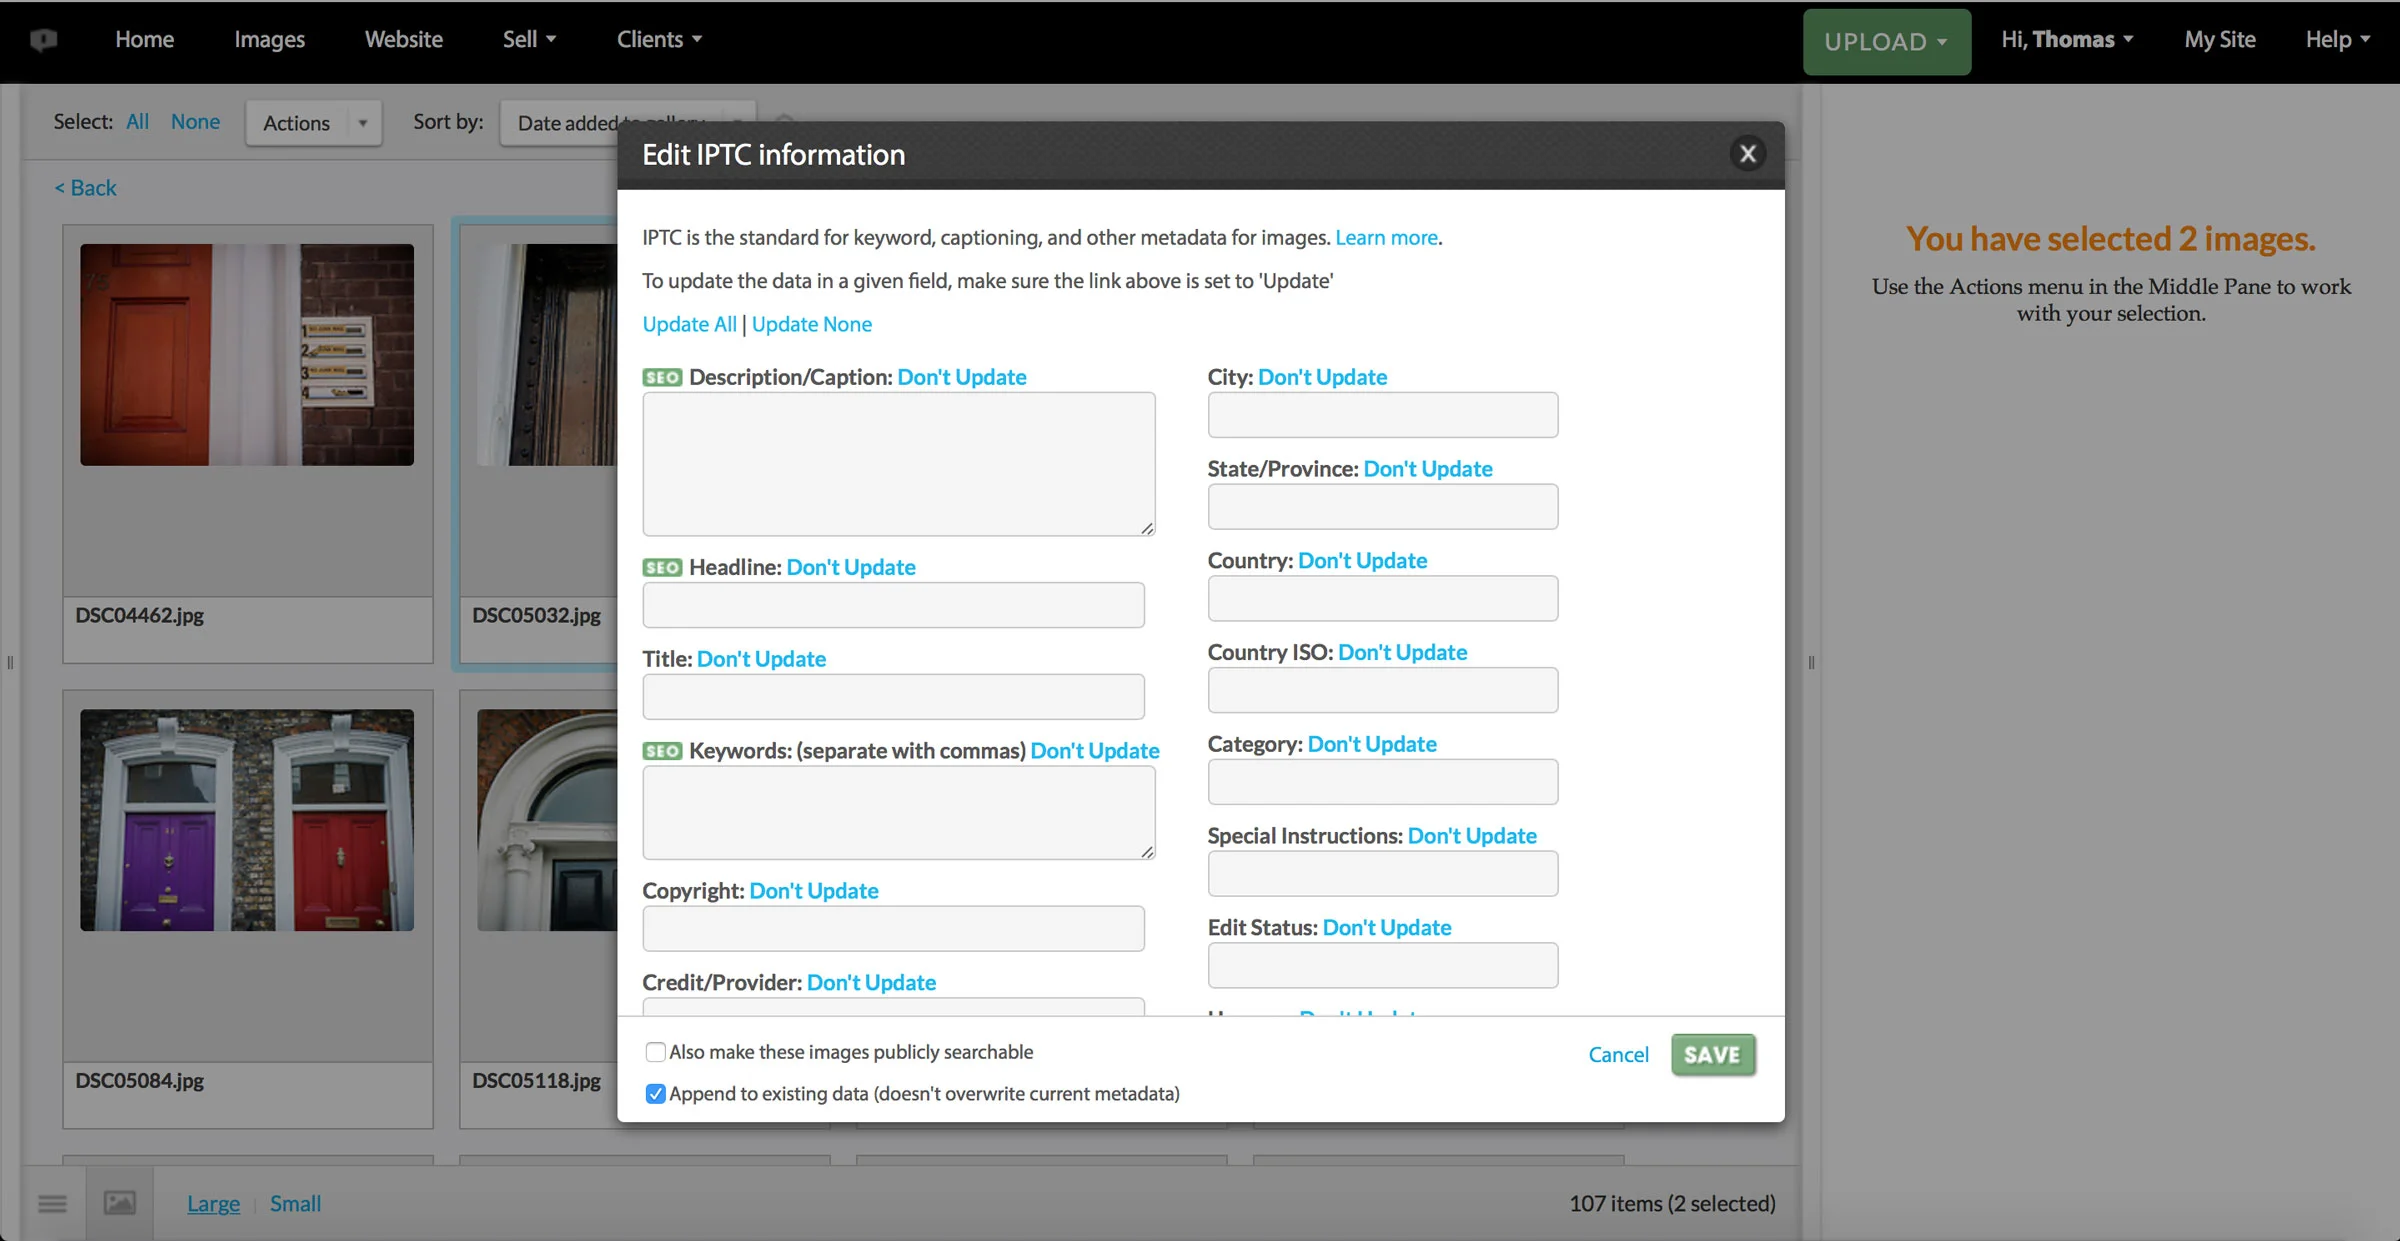Close the Edit IPTC information dialog
The width and height of the screenshot is (2400, 1241).
(x=1747, y=154)
